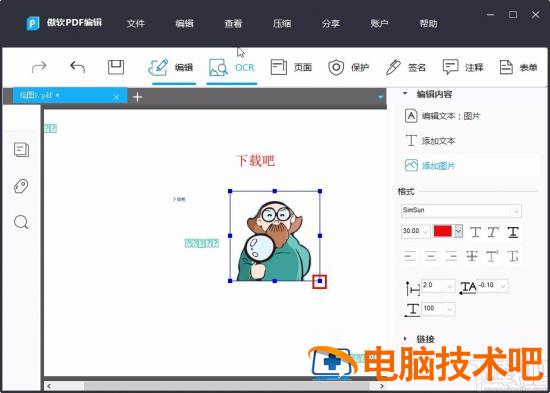Close the current pdf document tab
The image size is (550, 393).
tap(116, 97)
